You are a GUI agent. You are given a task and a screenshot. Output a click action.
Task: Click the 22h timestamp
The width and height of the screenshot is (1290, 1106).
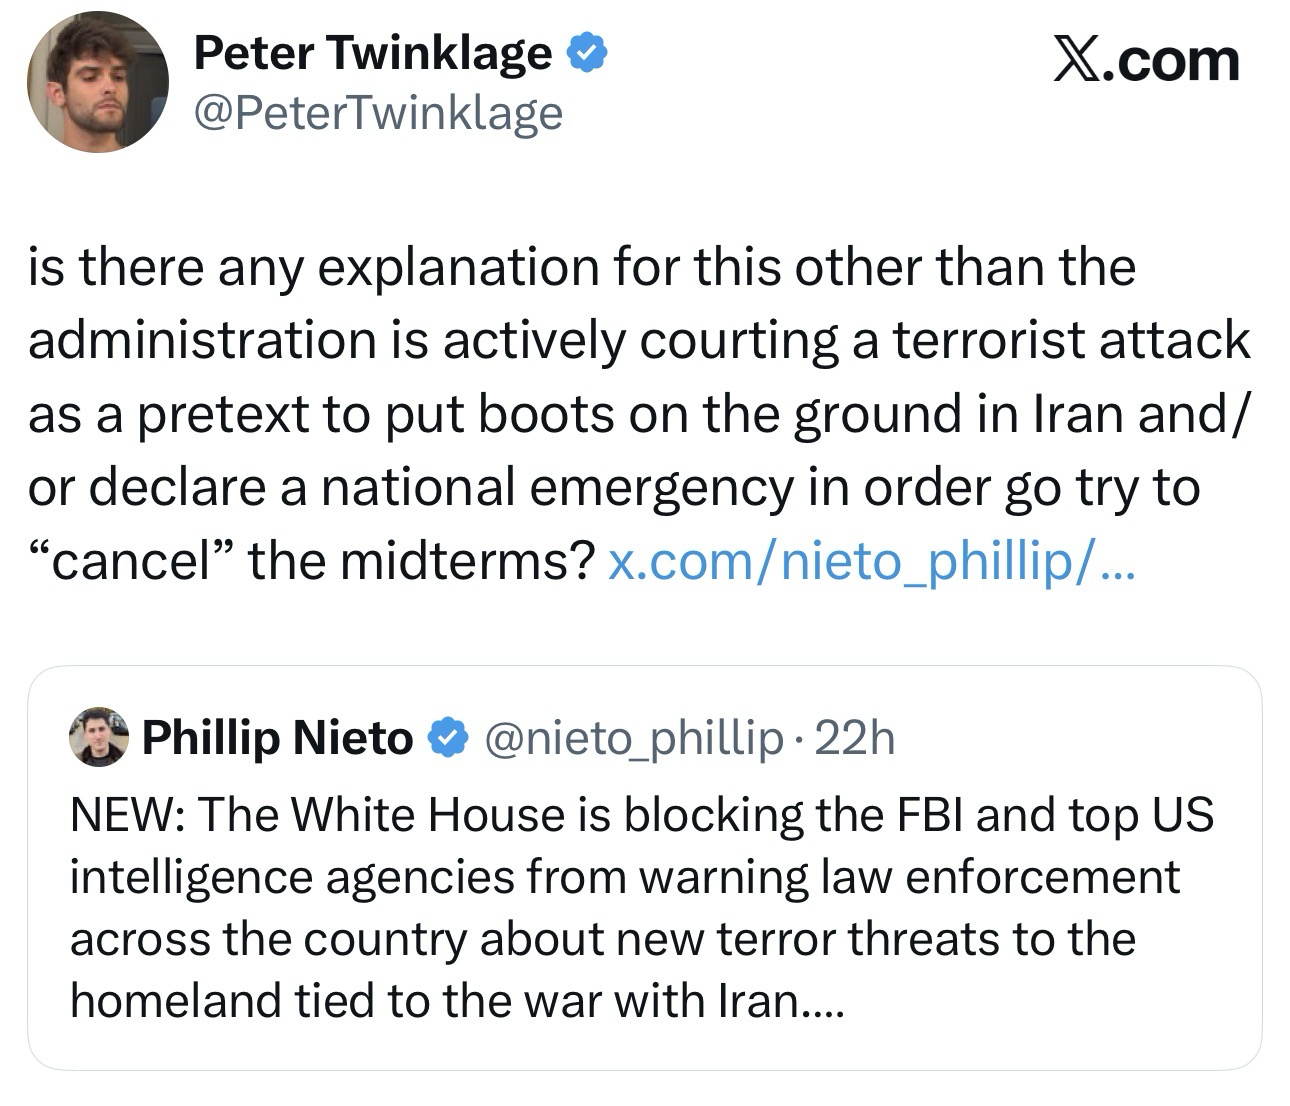(x=855, y=739)
